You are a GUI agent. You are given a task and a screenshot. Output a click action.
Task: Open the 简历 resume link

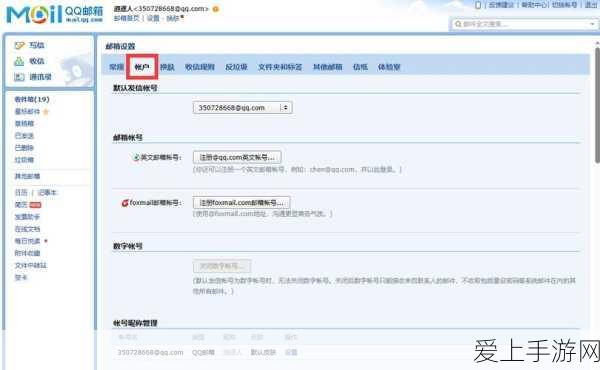click(x=21, y=205)
